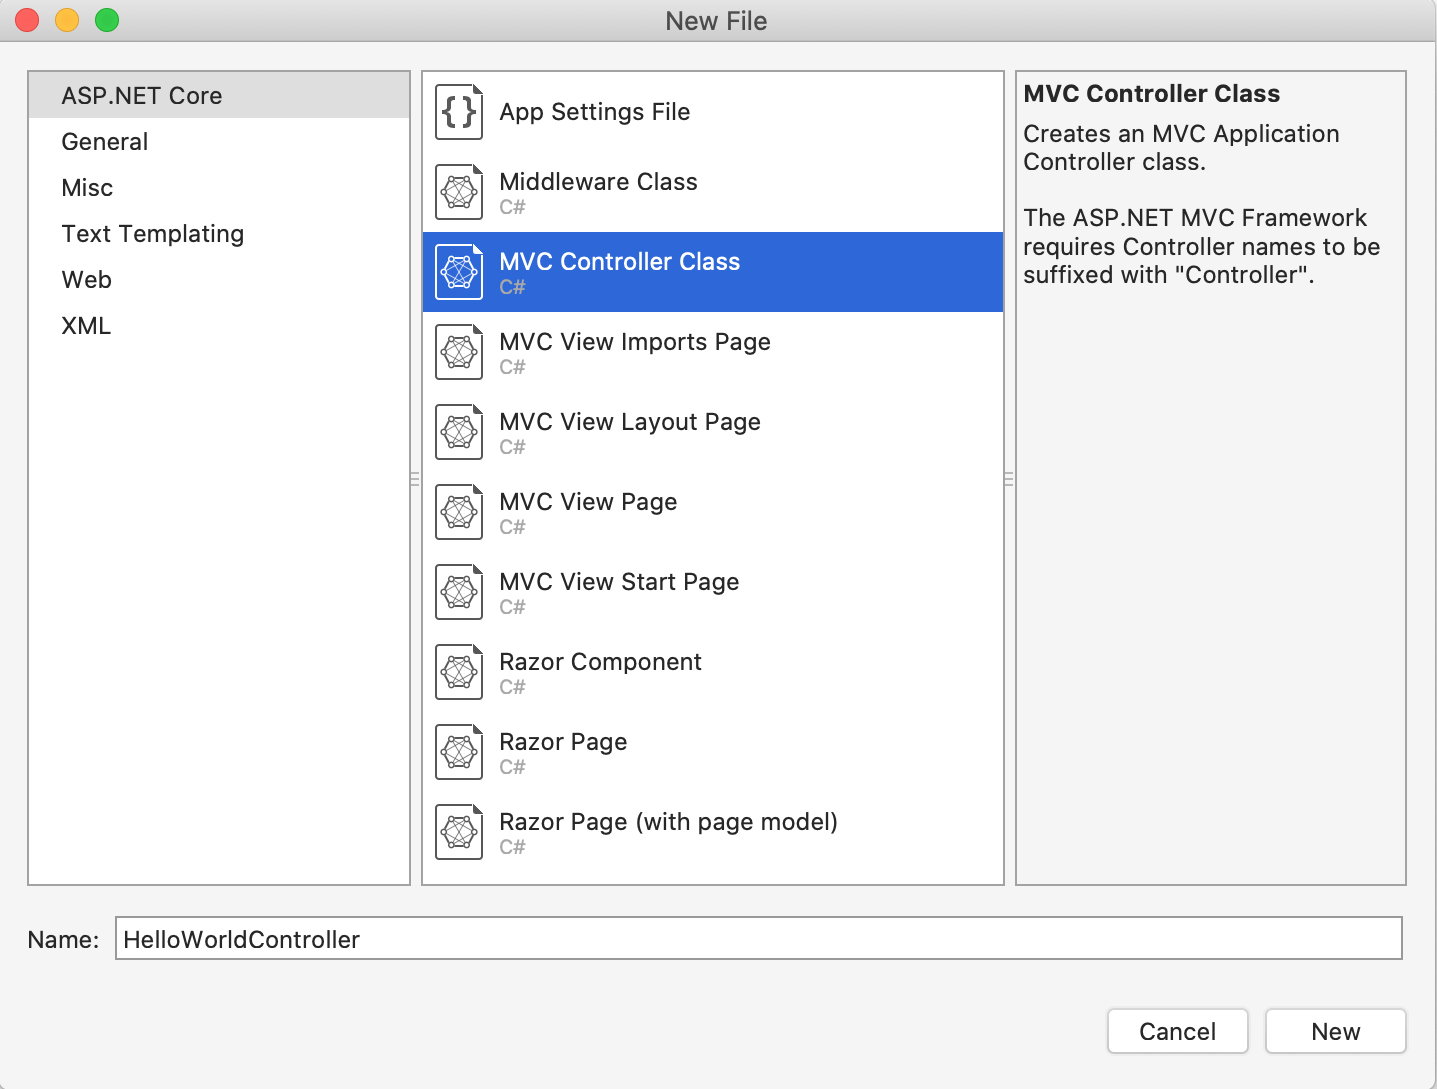
Task: Click inside the Name input field
Action: 600,939
